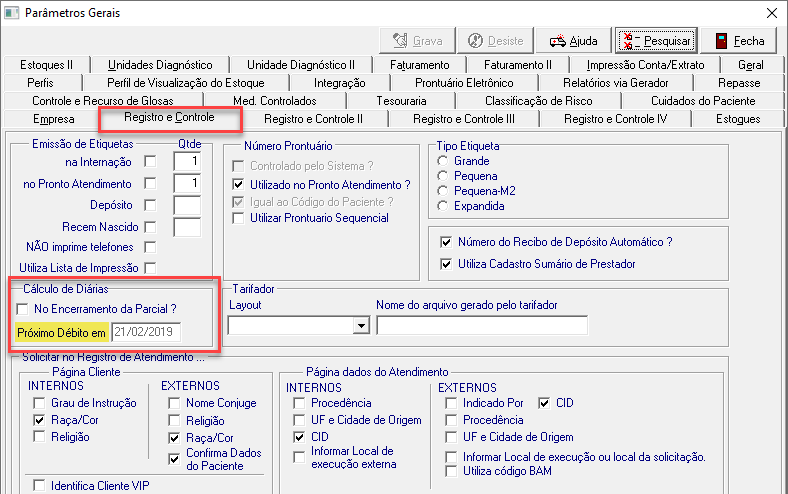The image size is (788, 494).
Task: Check No Encerramento da Parcial
Action: (x=22, y=309)
